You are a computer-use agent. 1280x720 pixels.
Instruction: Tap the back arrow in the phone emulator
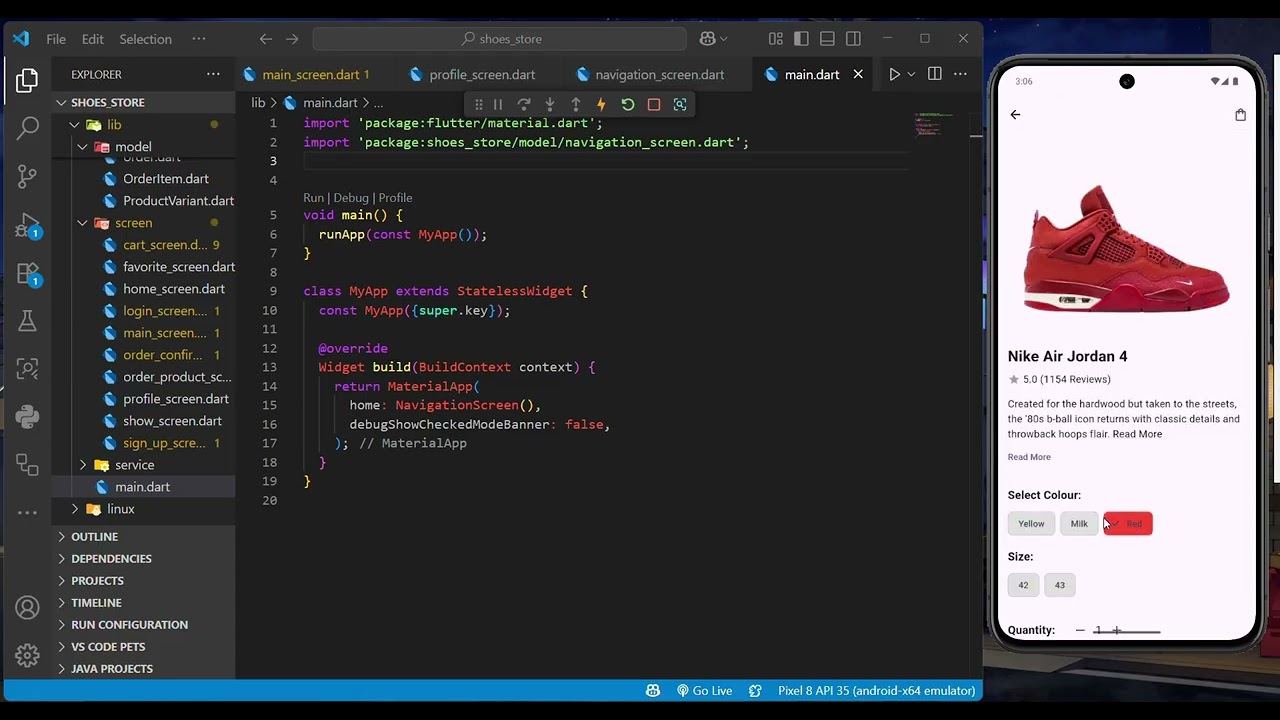tap(1015, 115)
